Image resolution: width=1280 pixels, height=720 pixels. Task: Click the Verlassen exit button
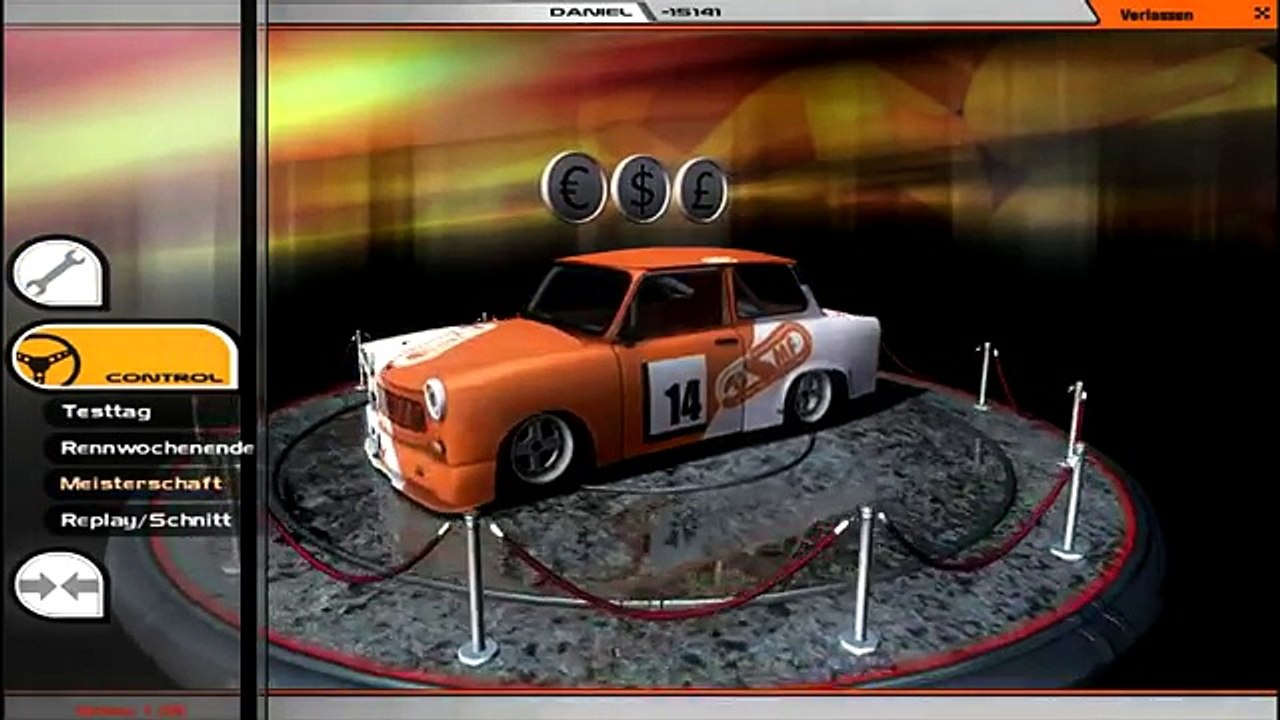click(x=1156, y=14)
